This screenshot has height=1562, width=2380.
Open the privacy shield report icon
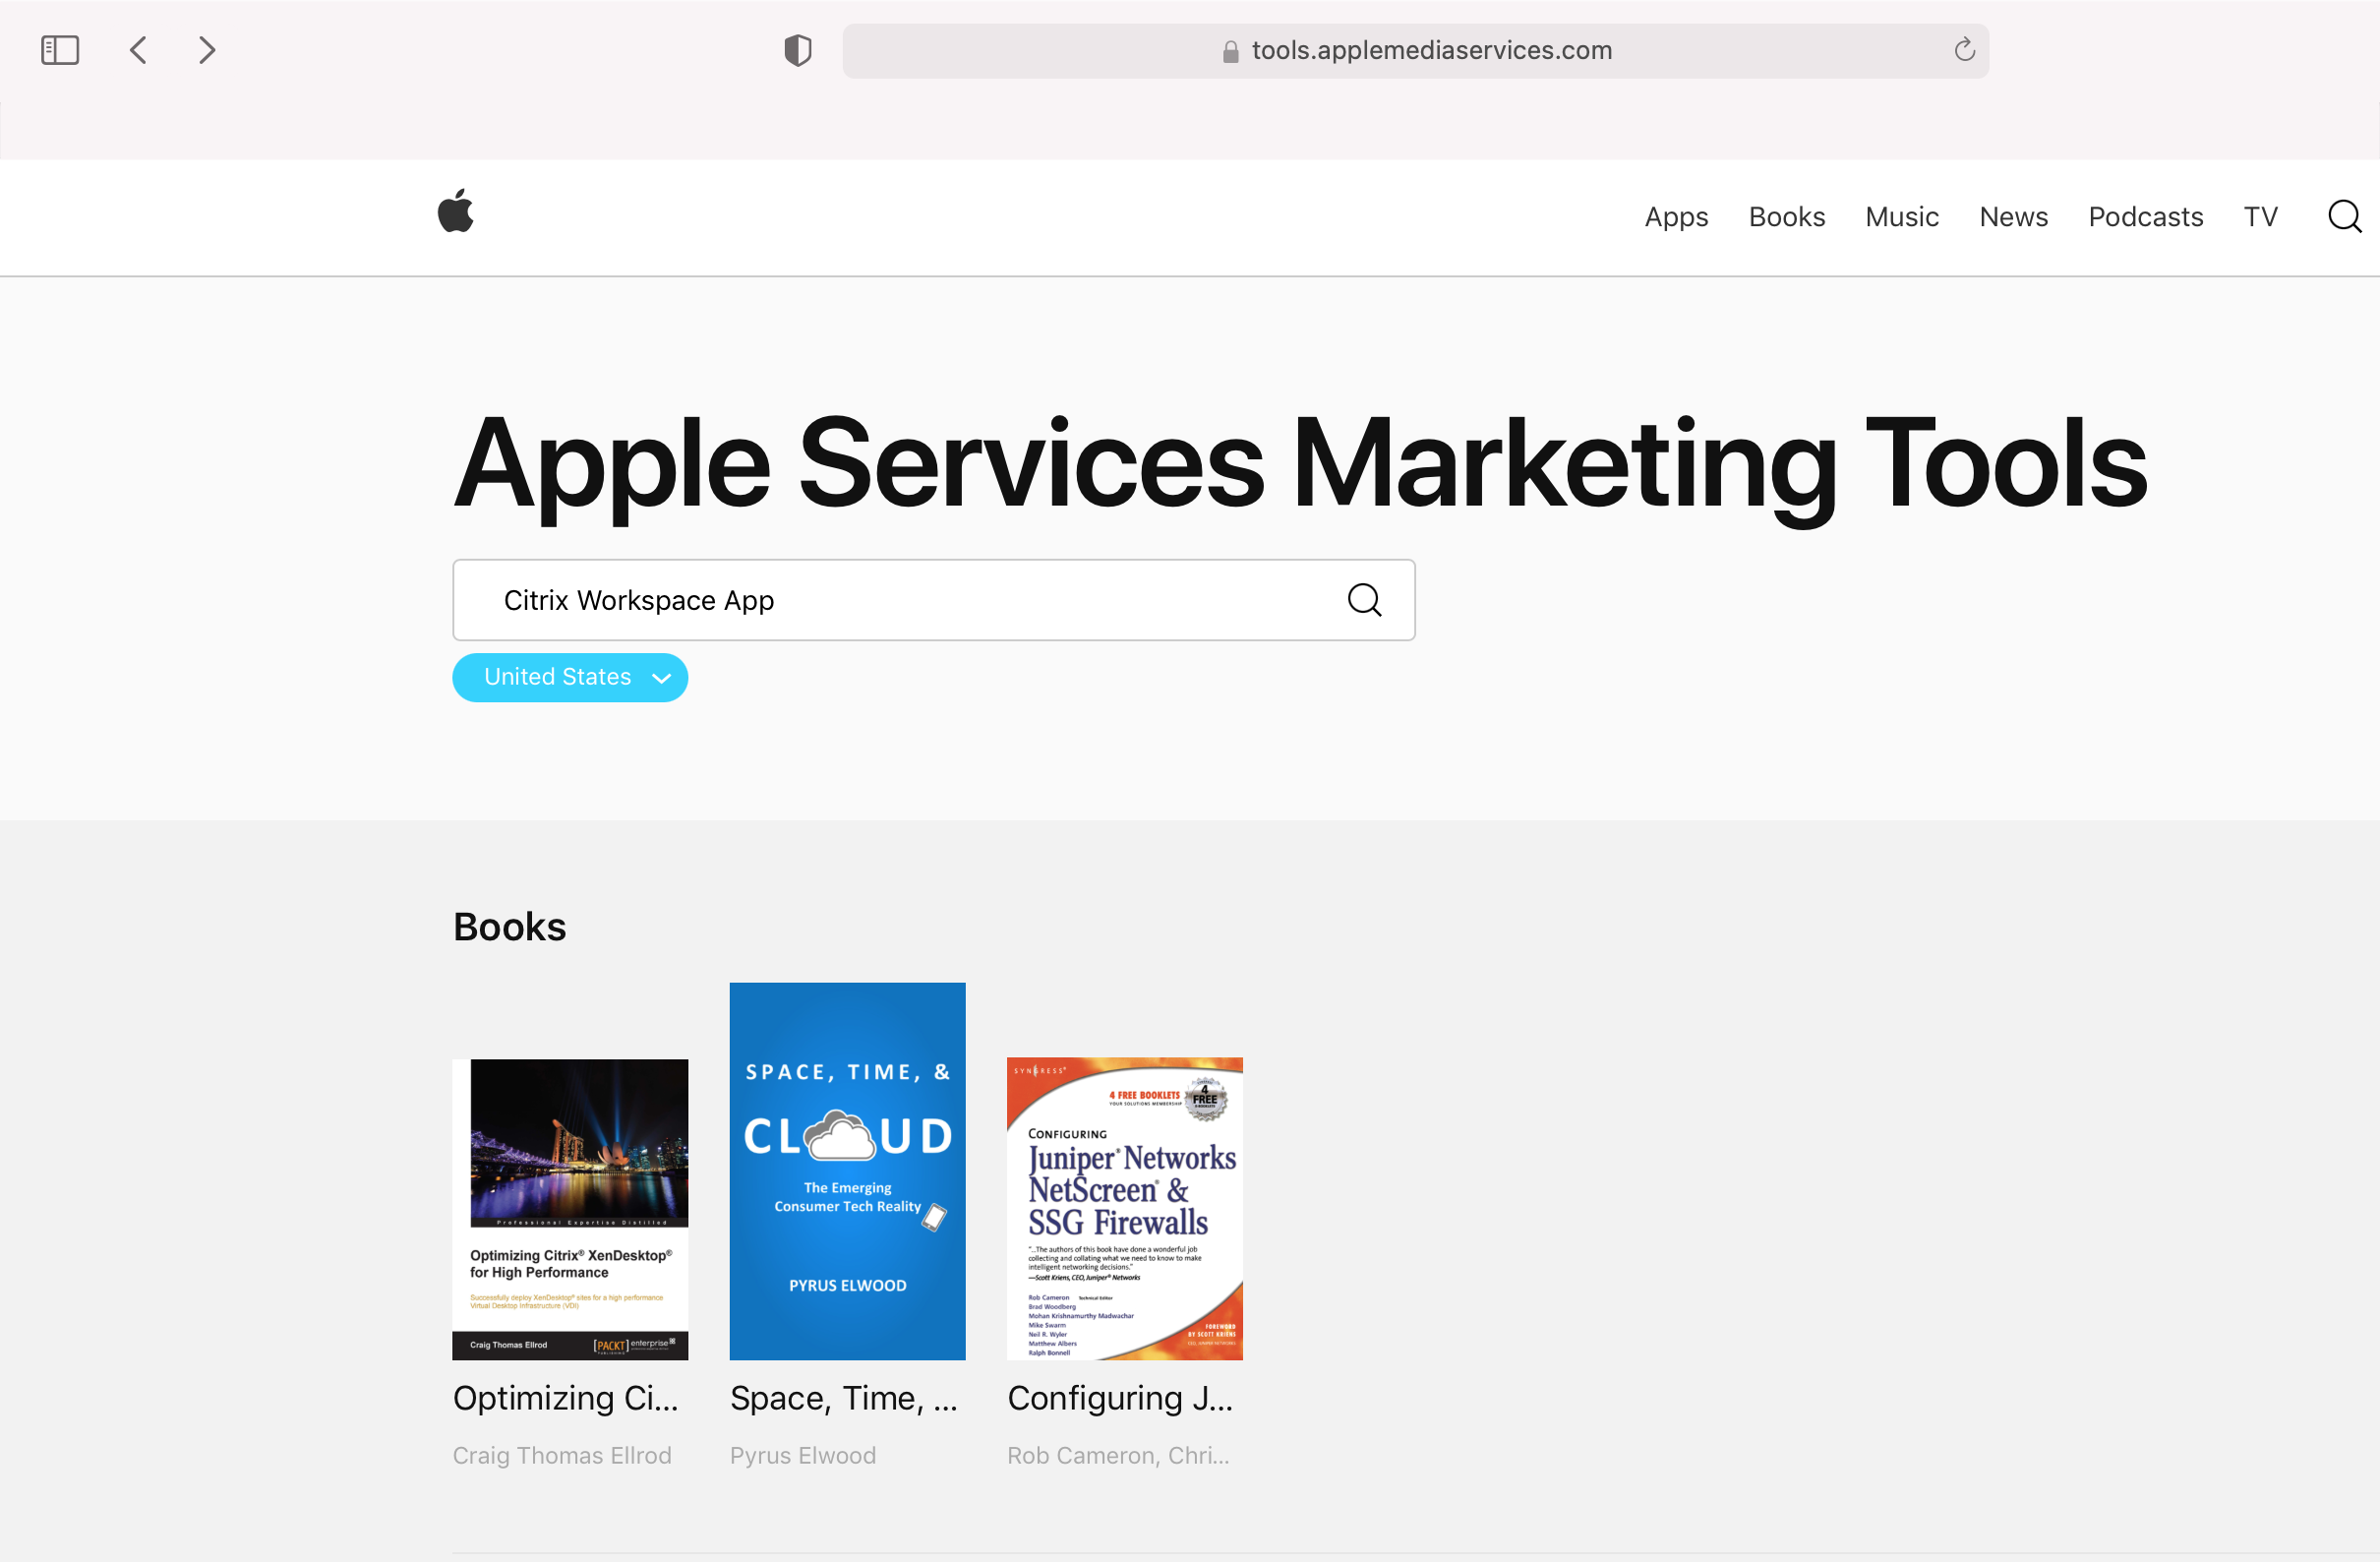(797, 50)
